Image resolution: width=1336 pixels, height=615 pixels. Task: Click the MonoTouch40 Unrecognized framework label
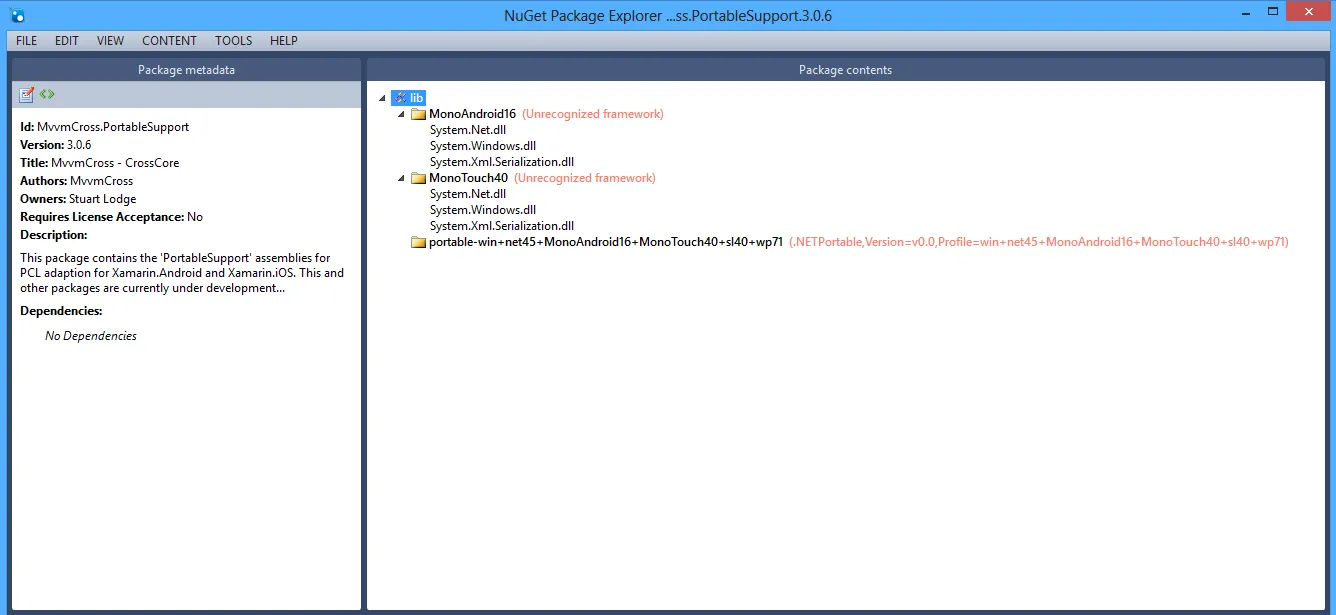pos(585,178)
